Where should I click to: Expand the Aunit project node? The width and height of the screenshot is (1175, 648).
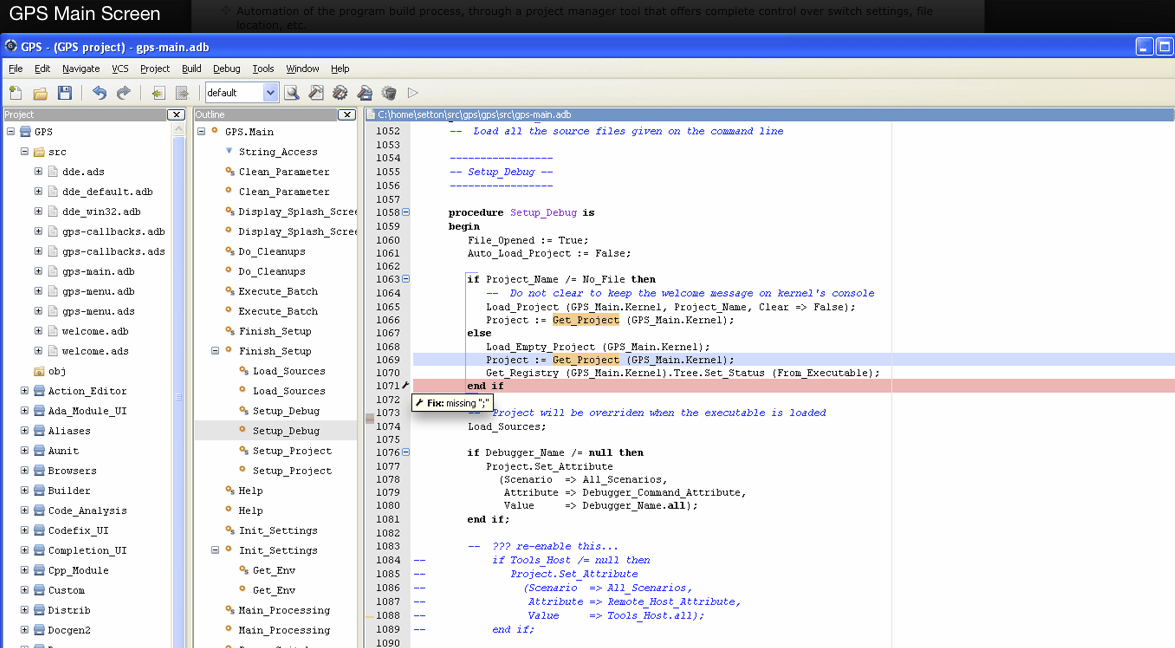(23, 450)
